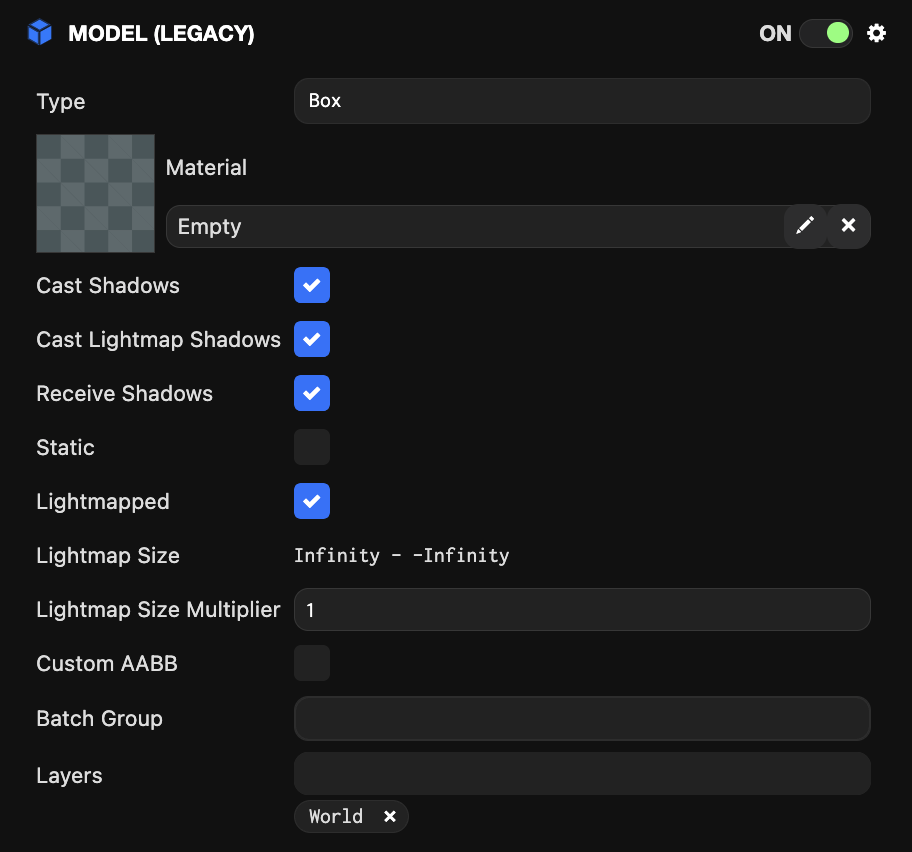Uncheck the Cast Shadows checkbox
This screenshot has height=852, width=912.
click(312, 285)
